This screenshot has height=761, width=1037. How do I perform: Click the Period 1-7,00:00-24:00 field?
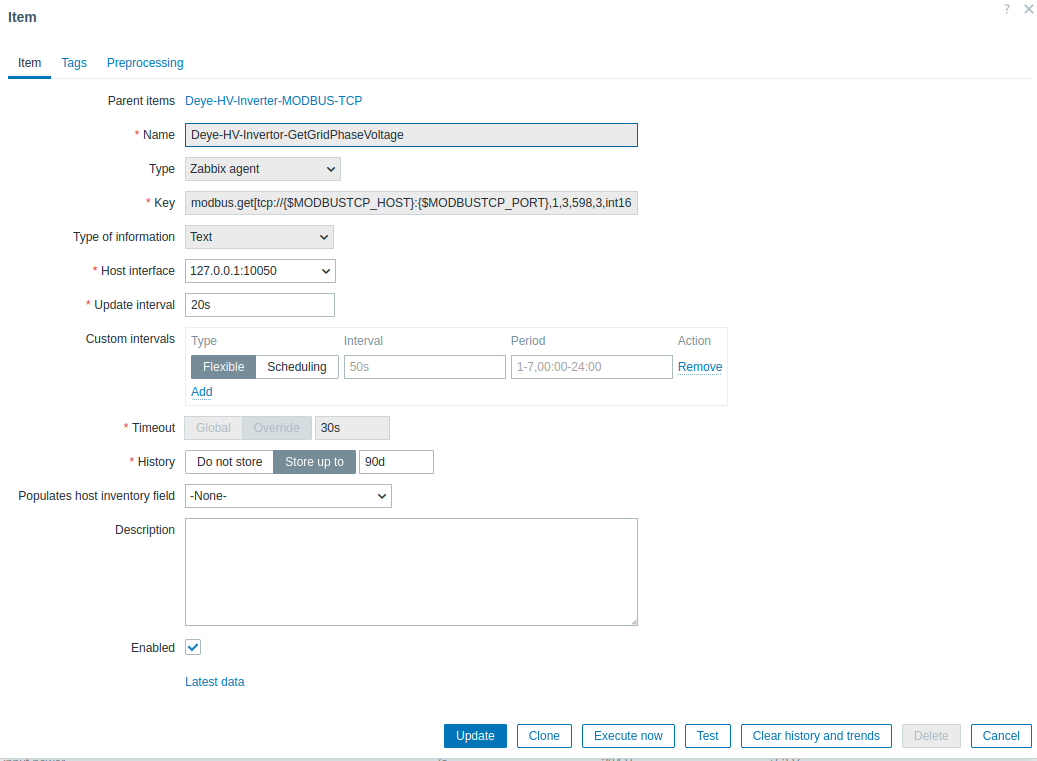coord(591,367)
